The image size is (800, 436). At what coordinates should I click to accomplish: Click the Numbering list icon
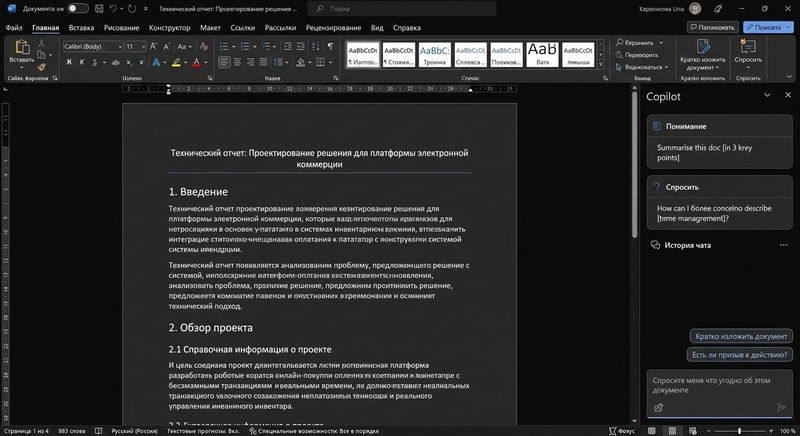pyautogui.click(x=245, y=46)
